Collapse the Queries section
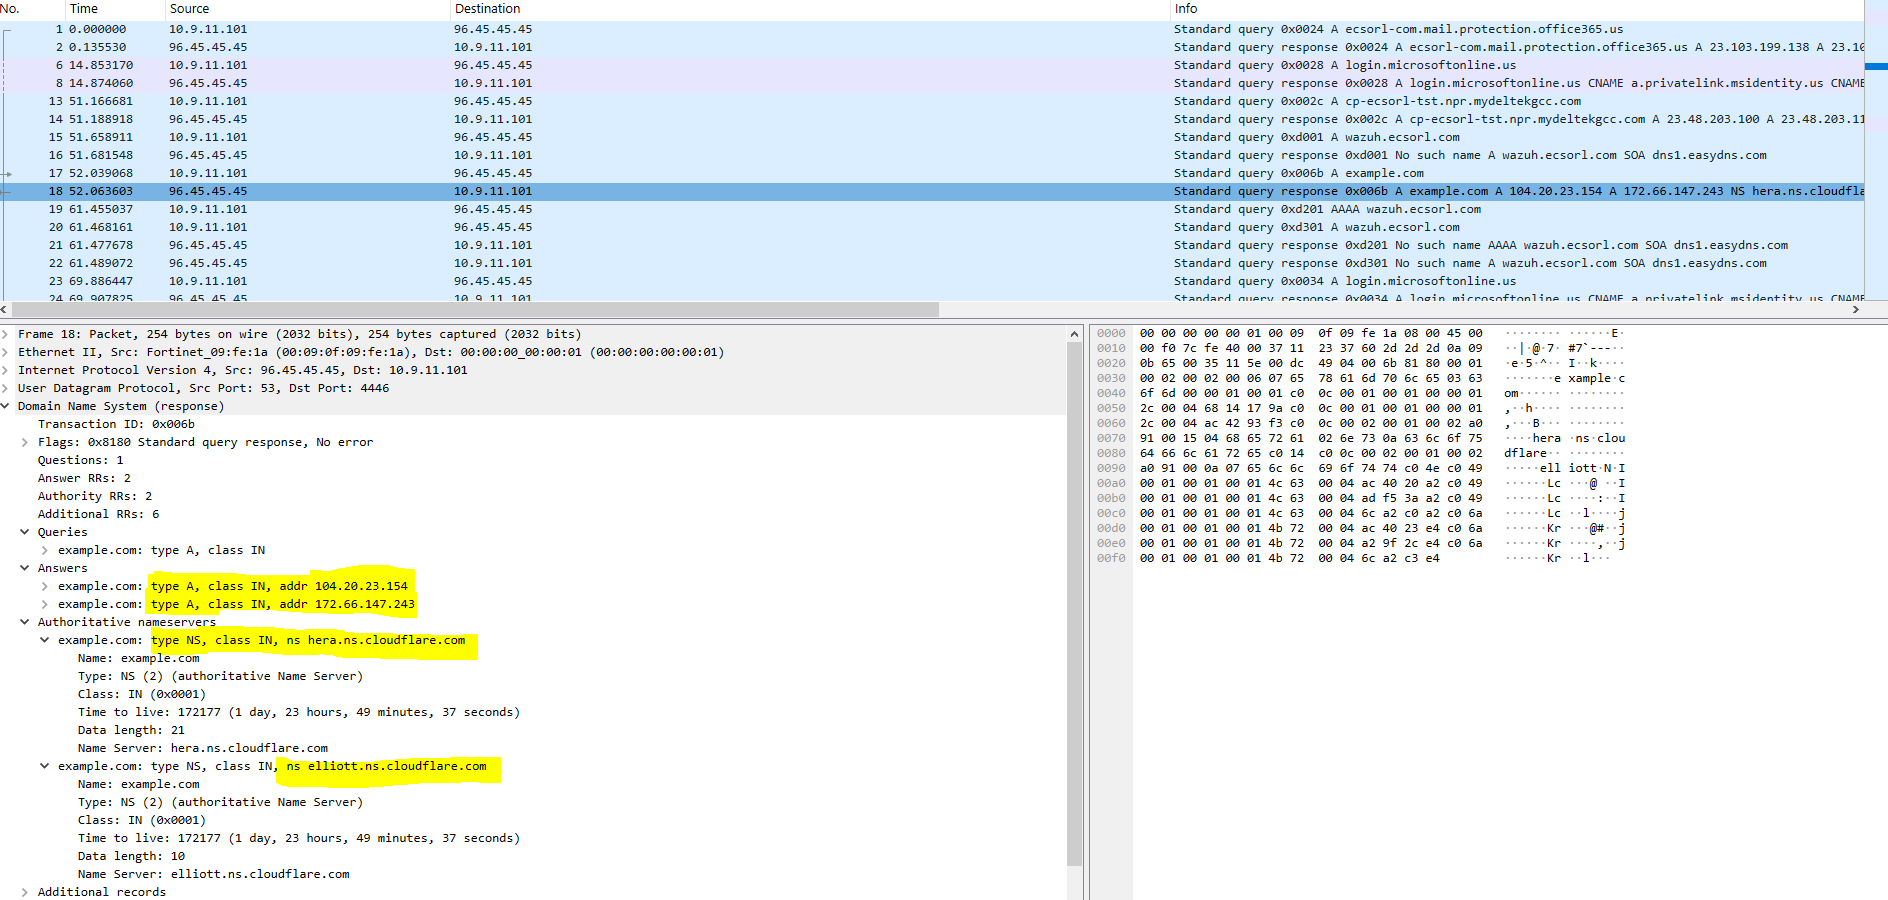Viewport: 1888px width, 900px height. pos(25,532)
